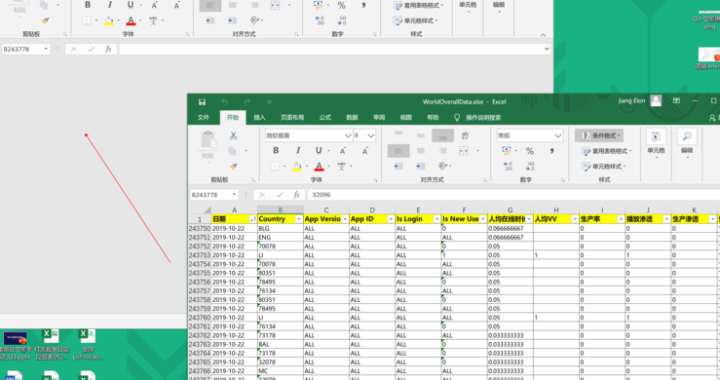Screen dimensions: 720x380
Task: Open Country column filter dropdown
Action: pyautogui.click(x=298, y=219)
